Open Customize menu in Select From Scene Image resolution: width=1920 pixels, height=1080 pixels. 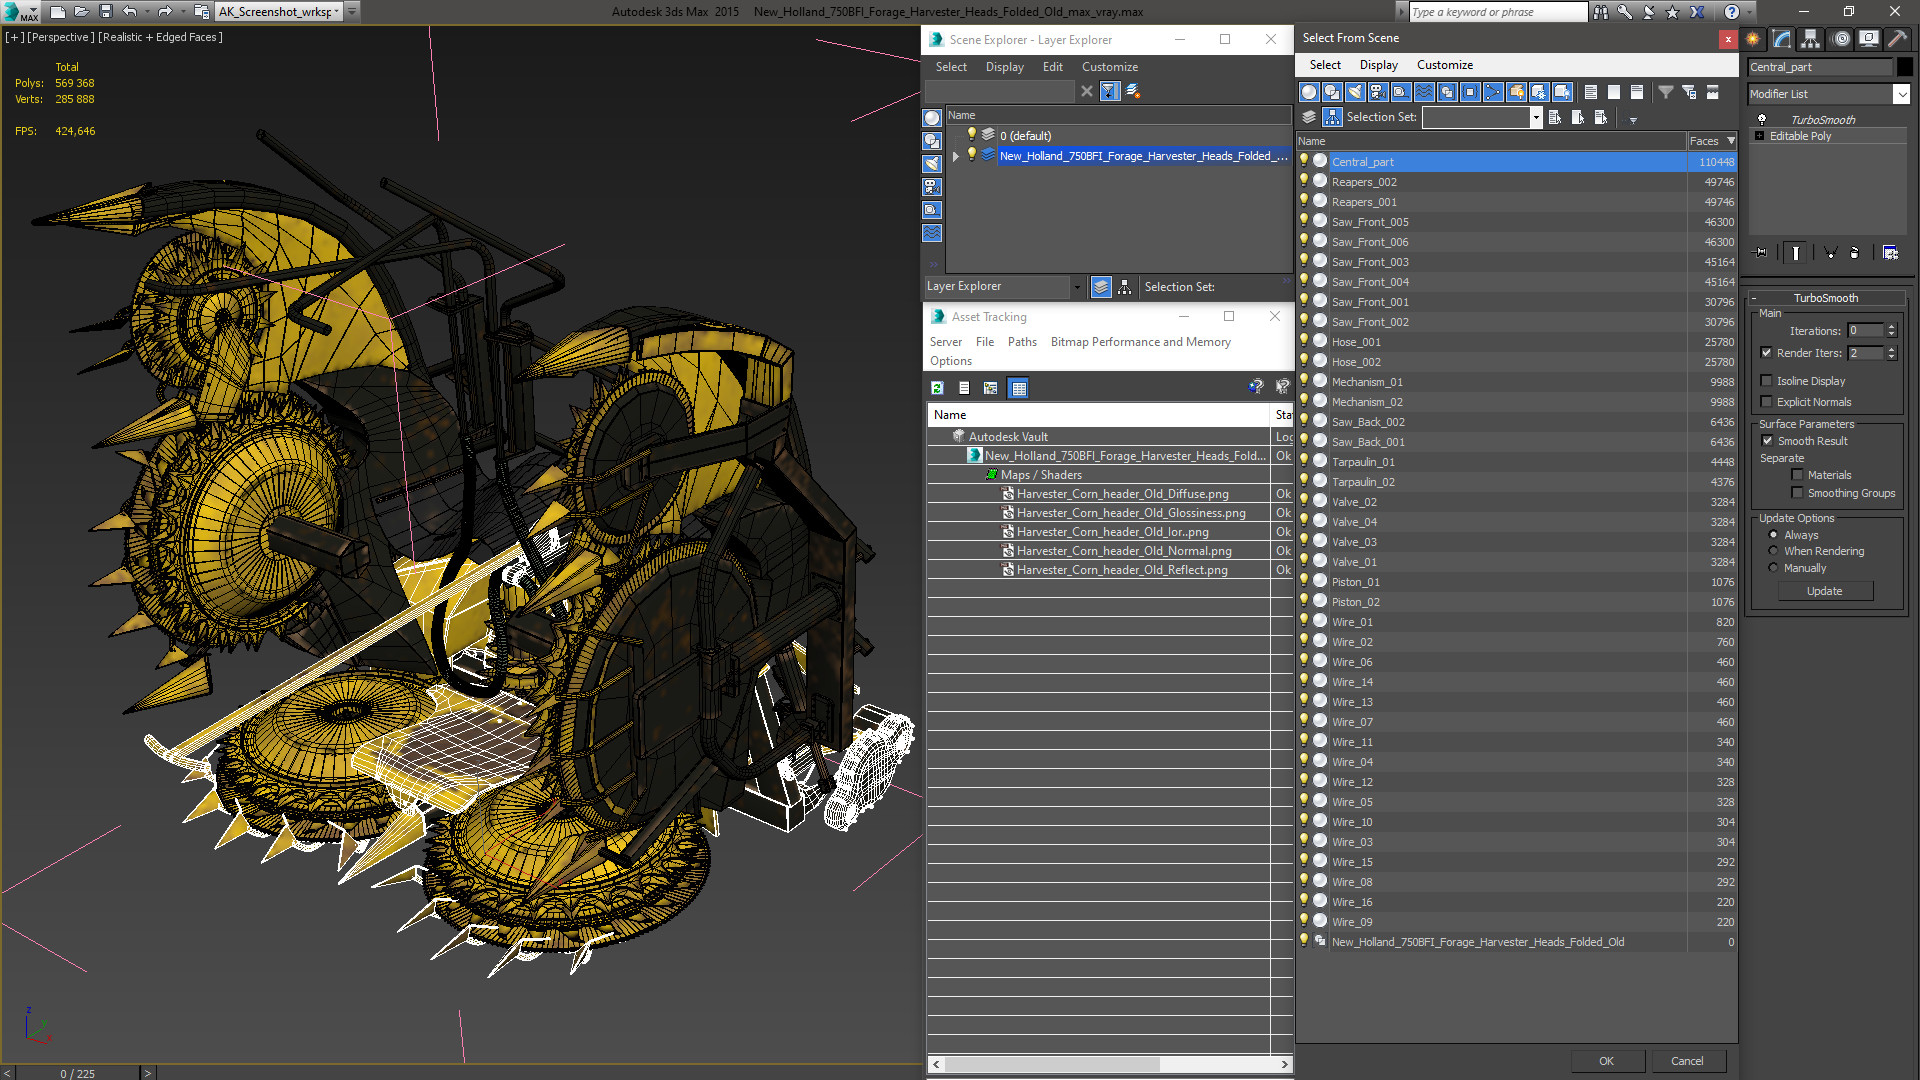[x=1444, y=65]
